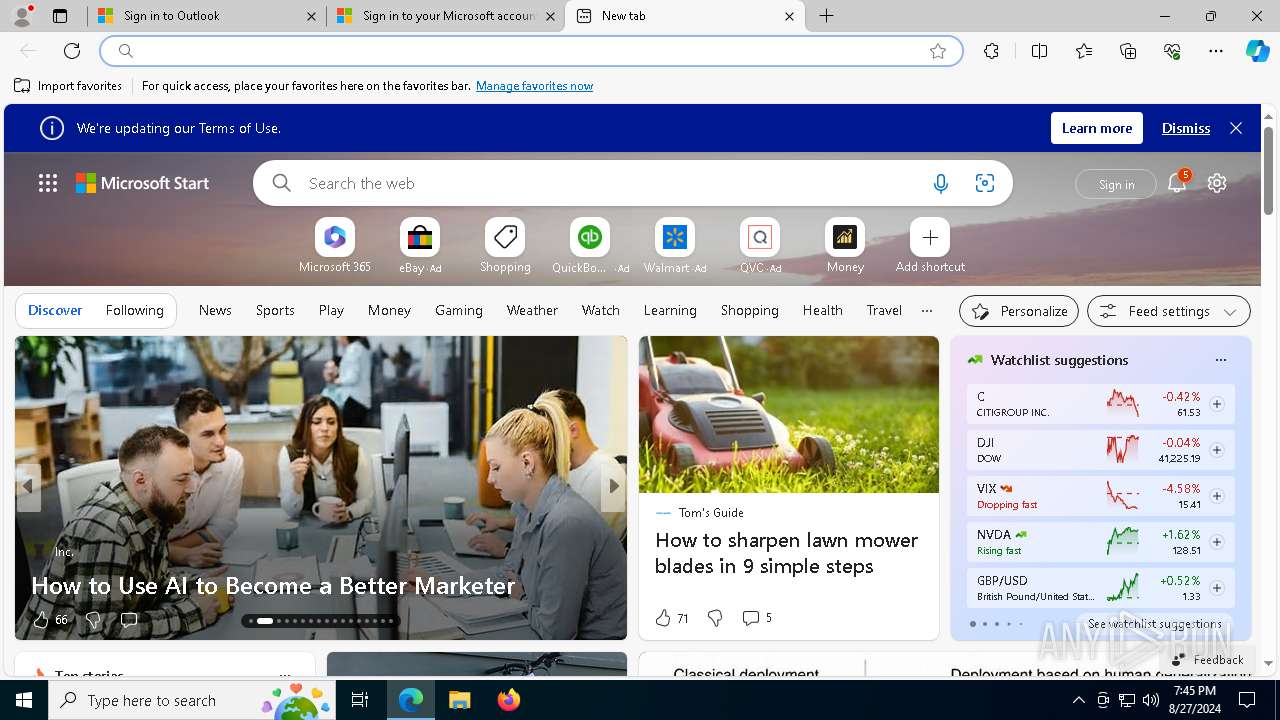
Task: Start voice search with microphone icon
Action: tap(940, 183)
